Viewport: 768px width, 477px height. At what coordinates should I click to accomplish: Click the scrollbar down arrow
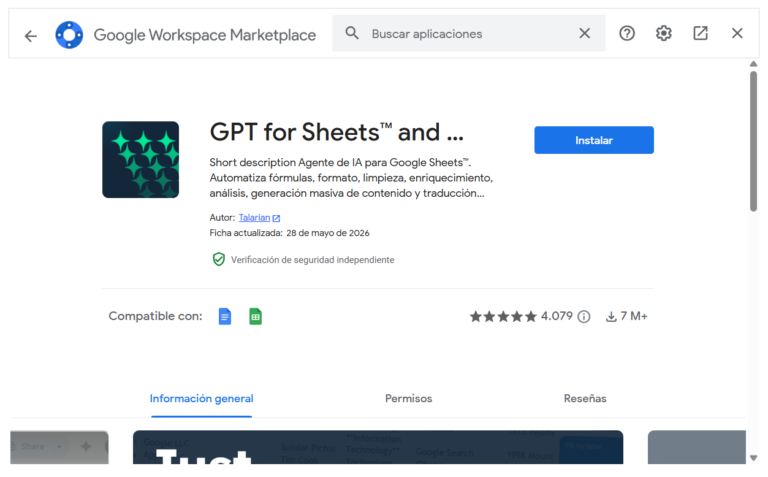753,458
